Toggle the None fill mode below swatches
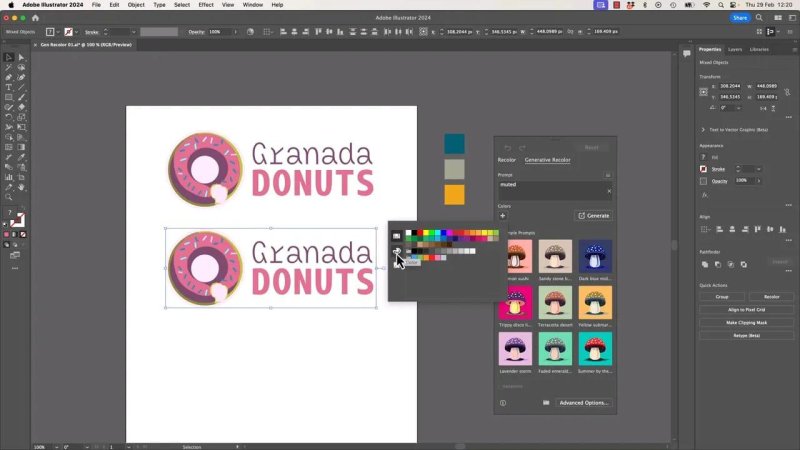800x450 pixels. coord(22,235)
